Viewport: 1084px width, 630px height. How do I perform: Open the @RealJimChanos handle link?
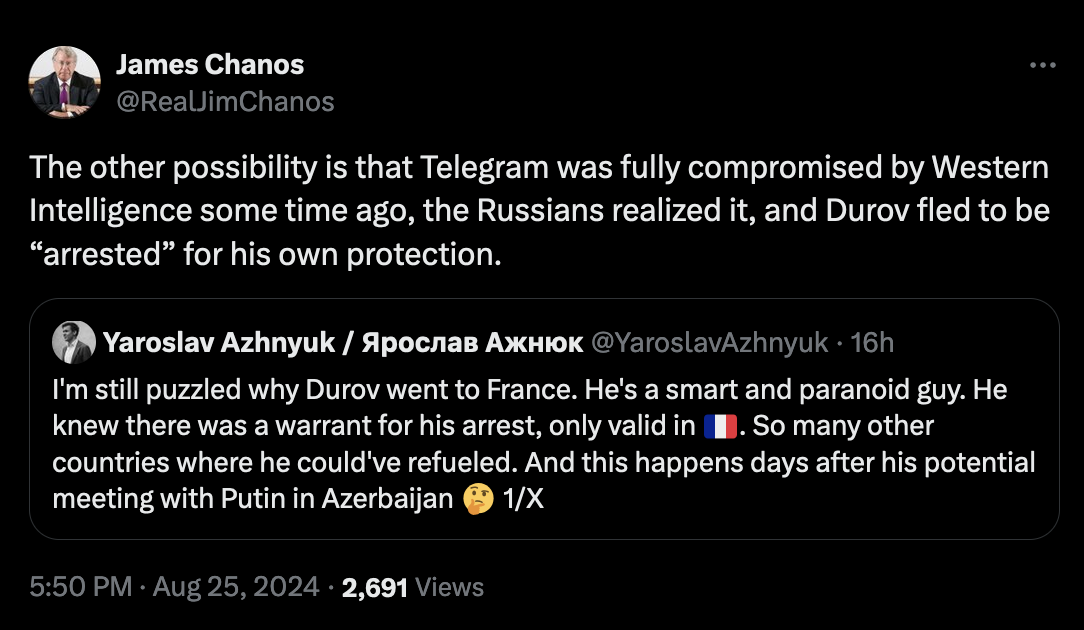(225, 101)
